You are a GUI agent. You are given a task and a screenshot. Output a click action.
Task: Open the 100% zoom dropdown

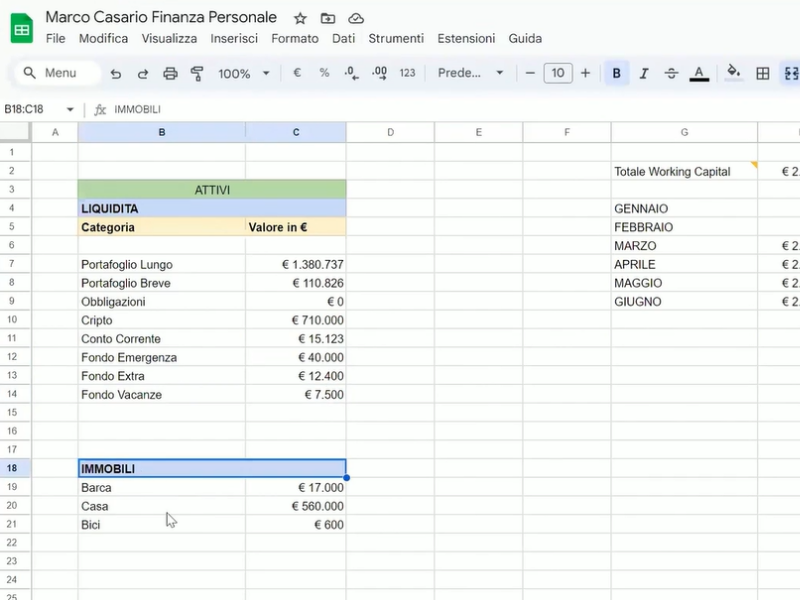[244, 73]
